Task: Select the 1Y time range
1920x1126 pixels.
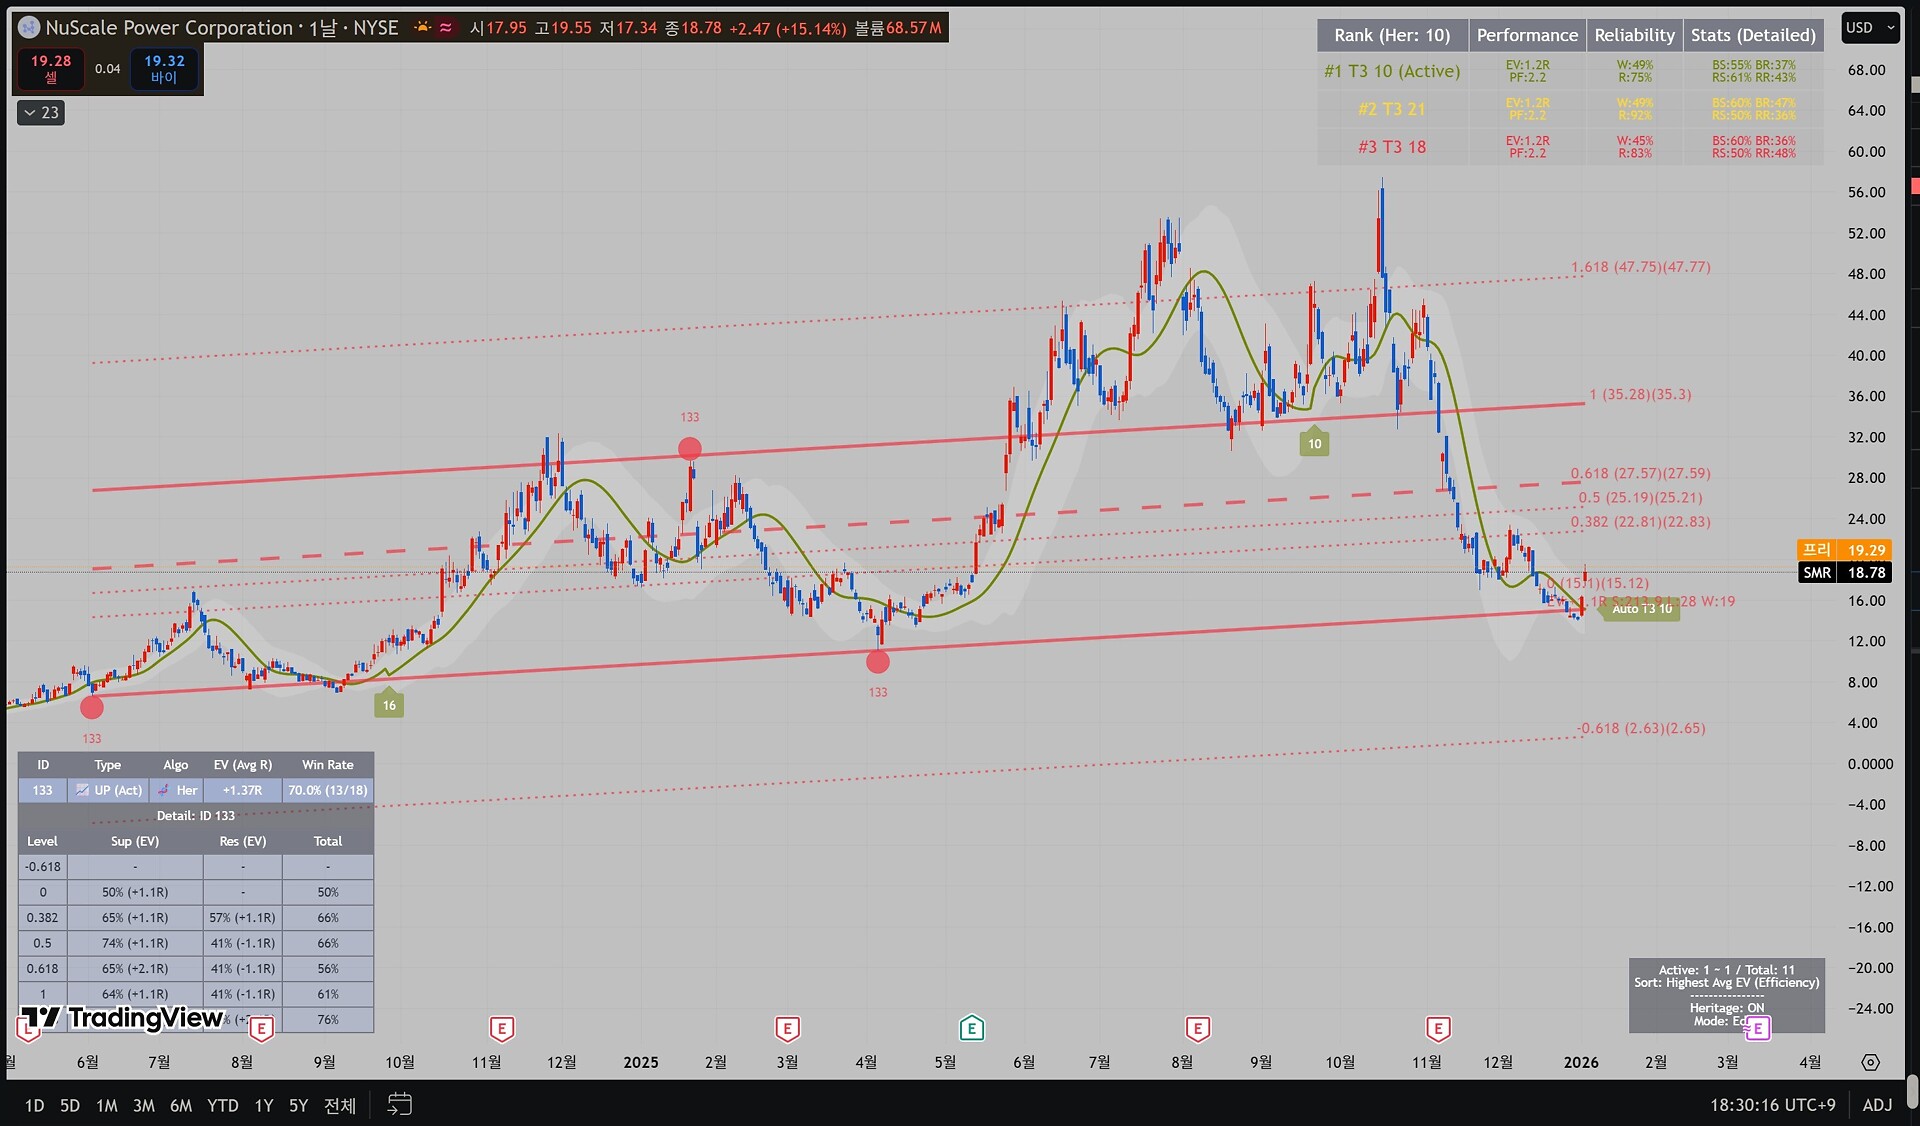Action: coord(264,1105)
